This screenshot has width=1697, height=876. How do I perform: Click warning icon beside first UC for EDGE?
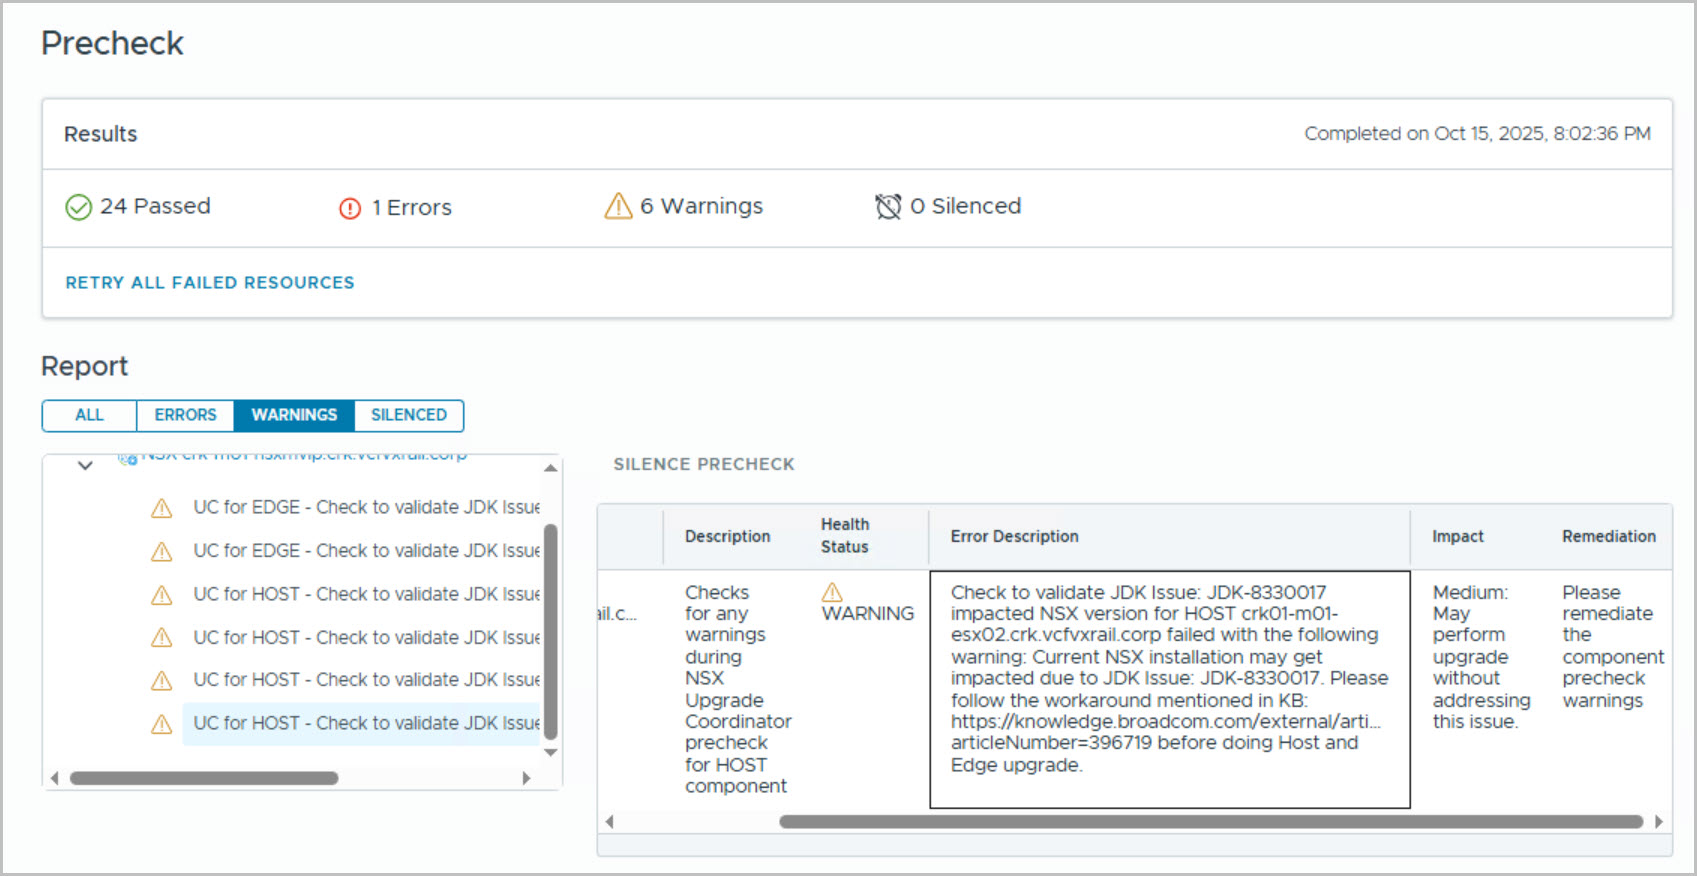tap(161, 508)
